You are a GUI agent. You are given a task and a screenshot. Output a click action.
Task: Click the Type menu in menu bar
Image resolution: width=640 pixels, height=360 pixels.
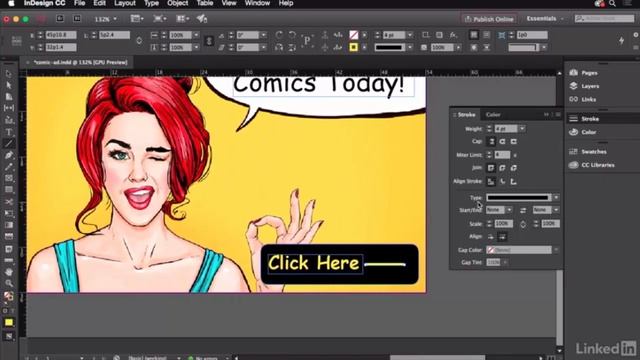(151, 3)
